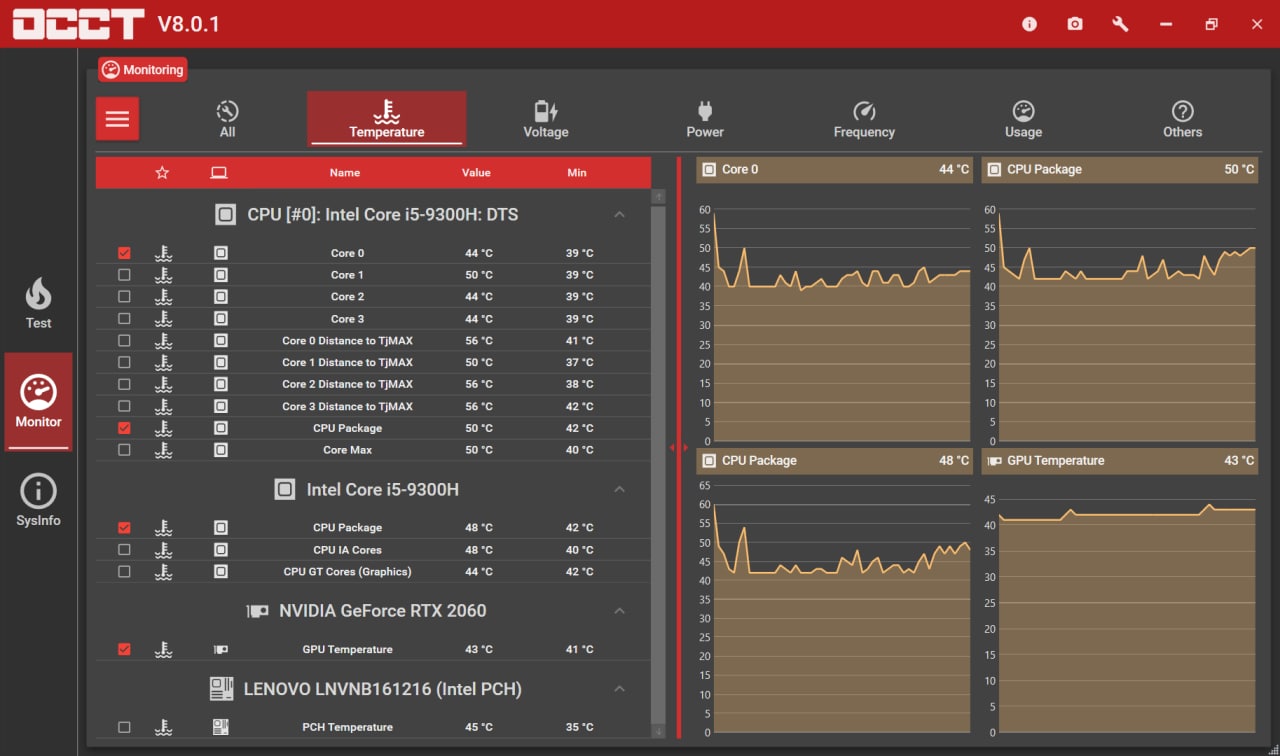Check the CPU IA Cores checkbox

[124, 550]
